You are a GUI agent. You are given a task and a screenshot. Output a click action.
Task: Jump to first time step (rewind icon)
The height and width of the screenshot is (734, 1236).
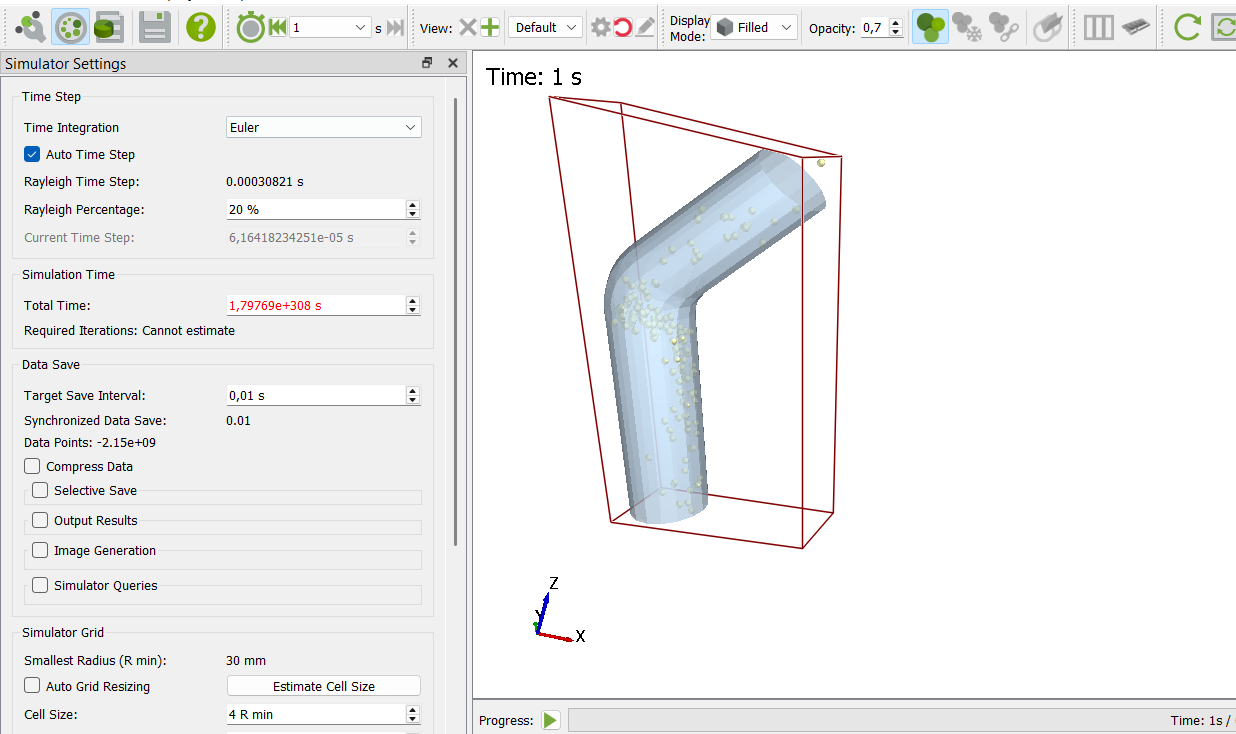click(x=278, y=28)
